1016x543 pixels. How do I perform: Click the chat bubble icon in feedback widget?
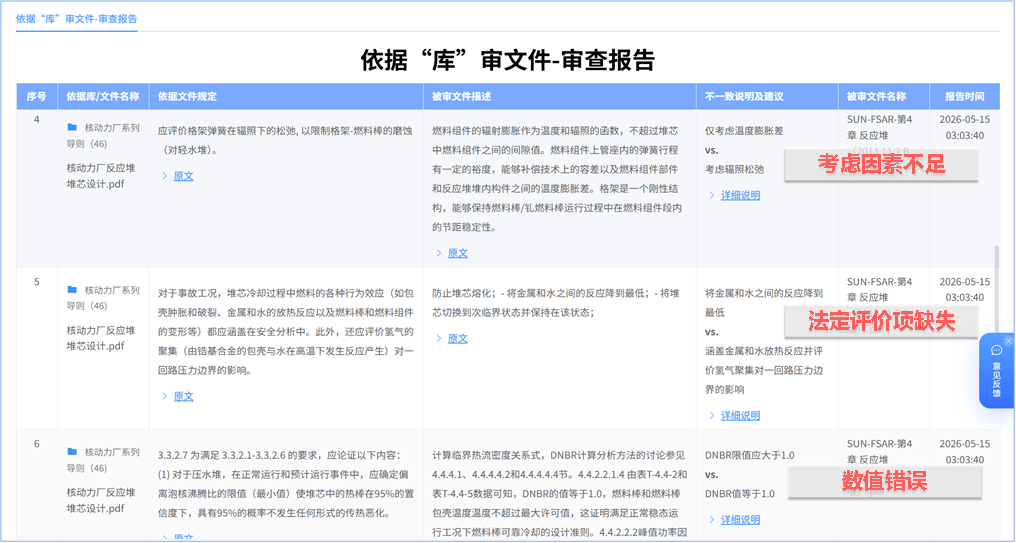997,351
